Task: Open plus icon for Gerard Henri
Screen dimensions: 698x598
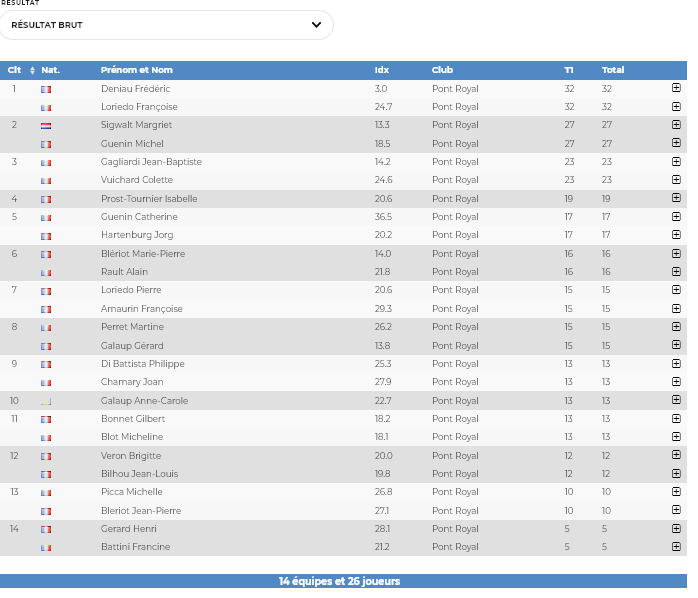Action: tap(676, 529)
